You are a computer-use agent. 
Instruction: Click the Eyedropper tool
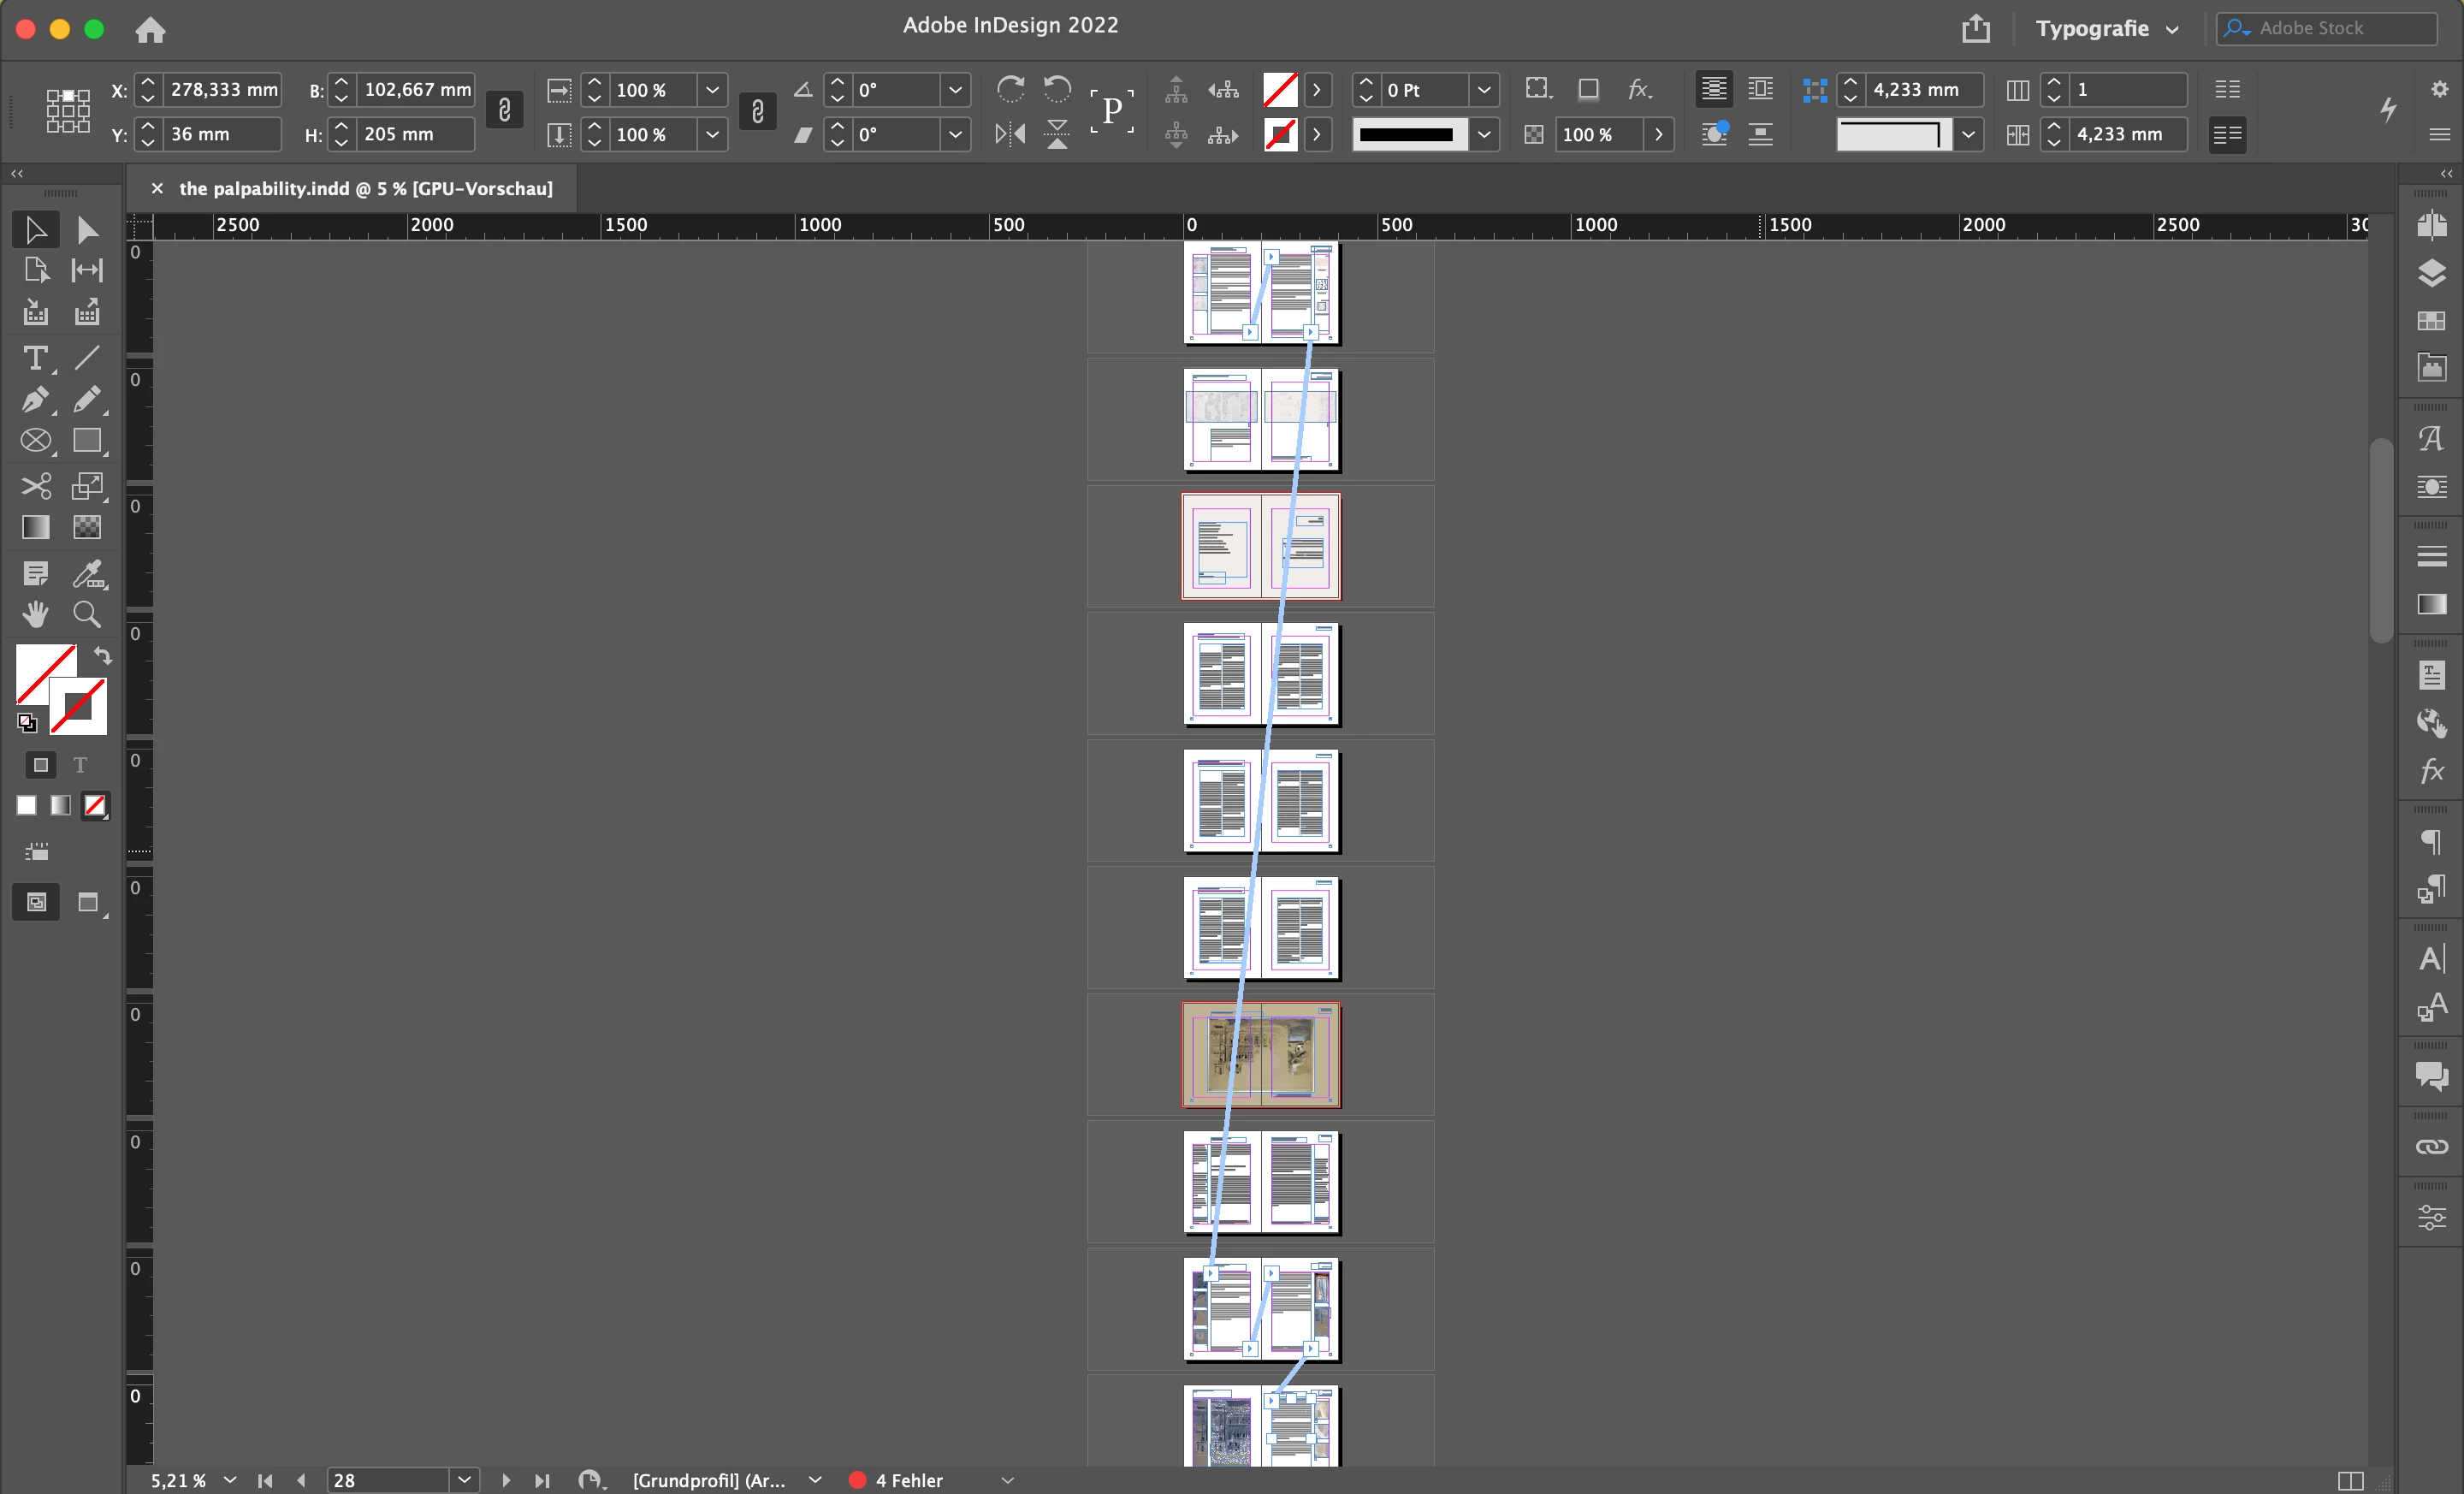tap(87, 573)
